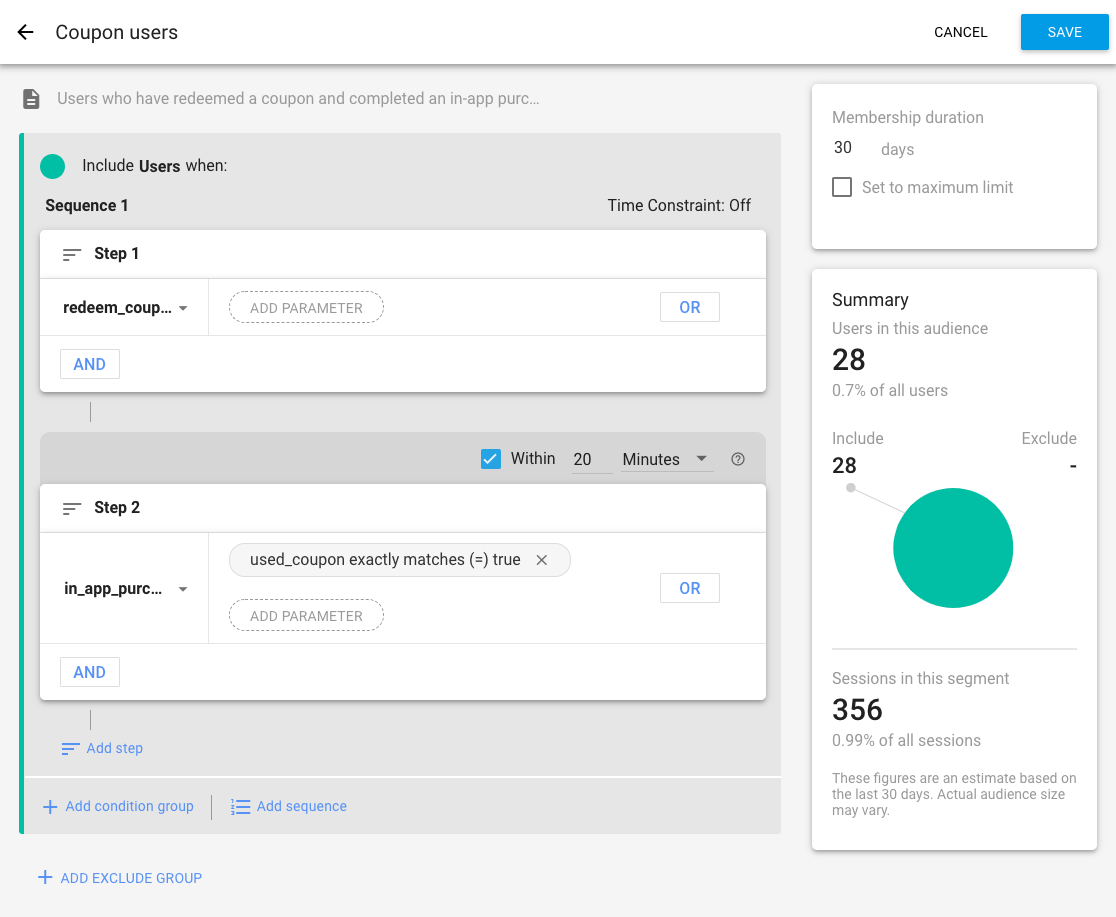
Task: Edit the membership duration days field
Action: point(844,148)
